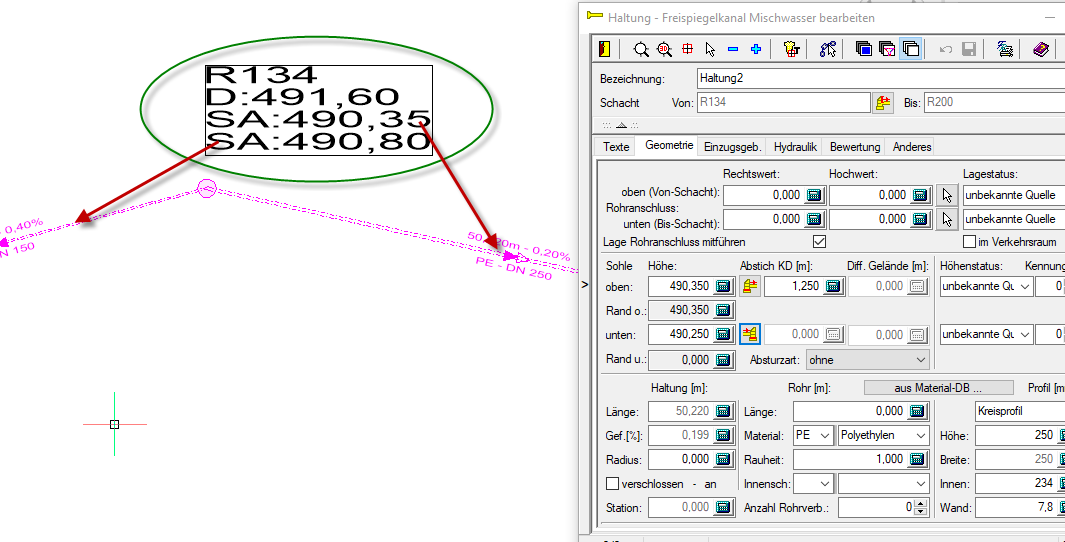This screenshot has height=542, width=1065.
Task: Toggle Lage Rohranschluss mitführen checkbox
Action: click(820, 242)
